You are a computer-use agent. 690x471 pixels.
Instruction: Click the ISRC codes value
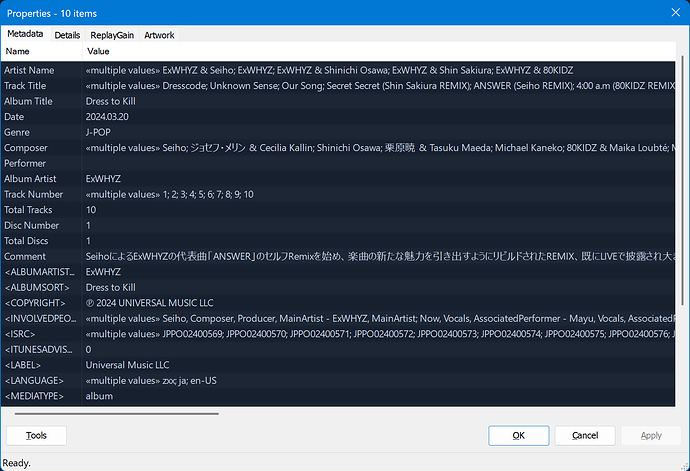tap(380, 334)
